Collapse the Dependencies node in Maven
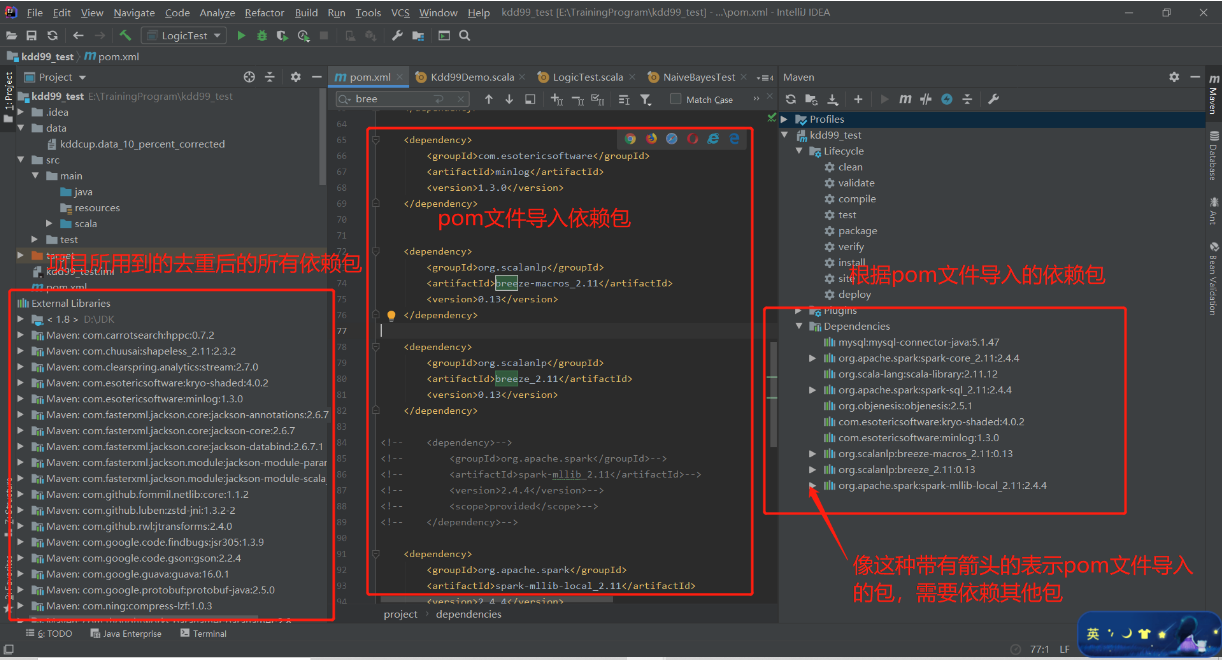 click(x=800, y=326)
